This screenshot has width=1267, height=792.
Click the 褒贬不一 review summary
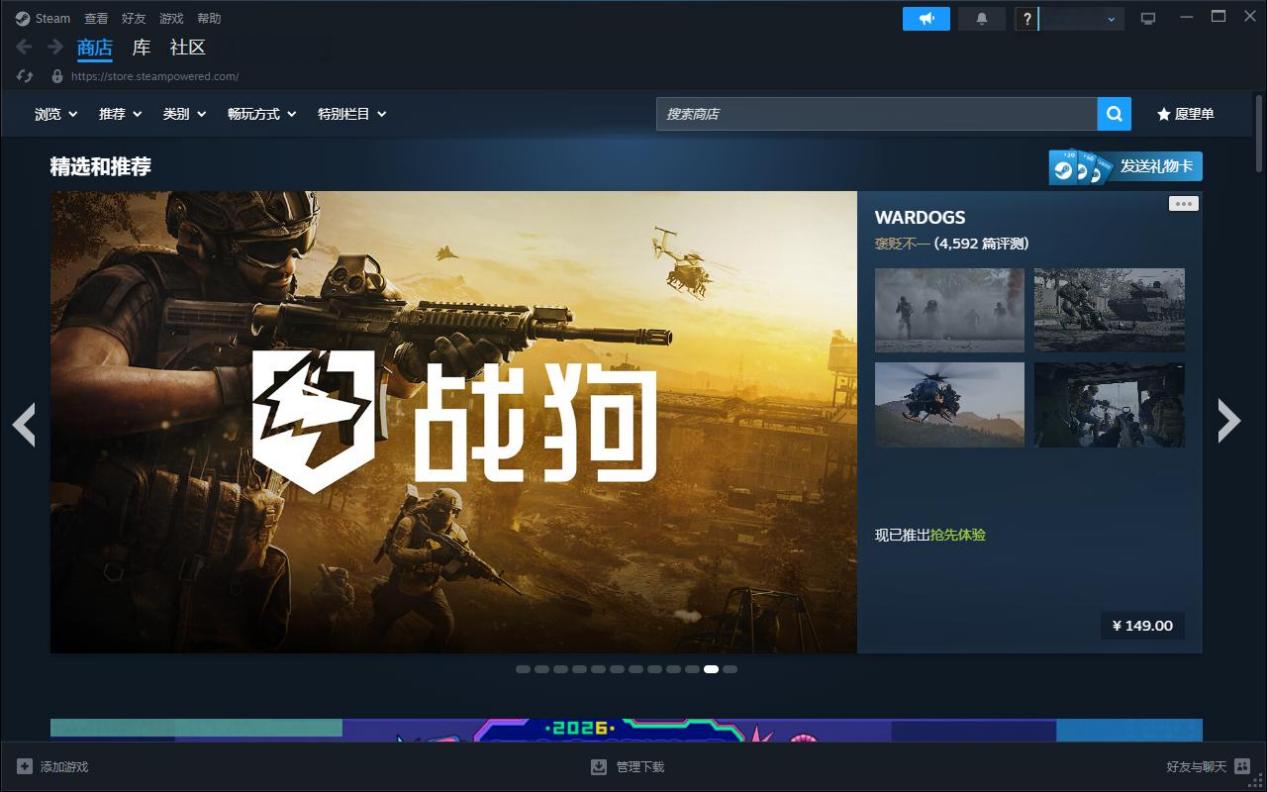pos(902,243)
